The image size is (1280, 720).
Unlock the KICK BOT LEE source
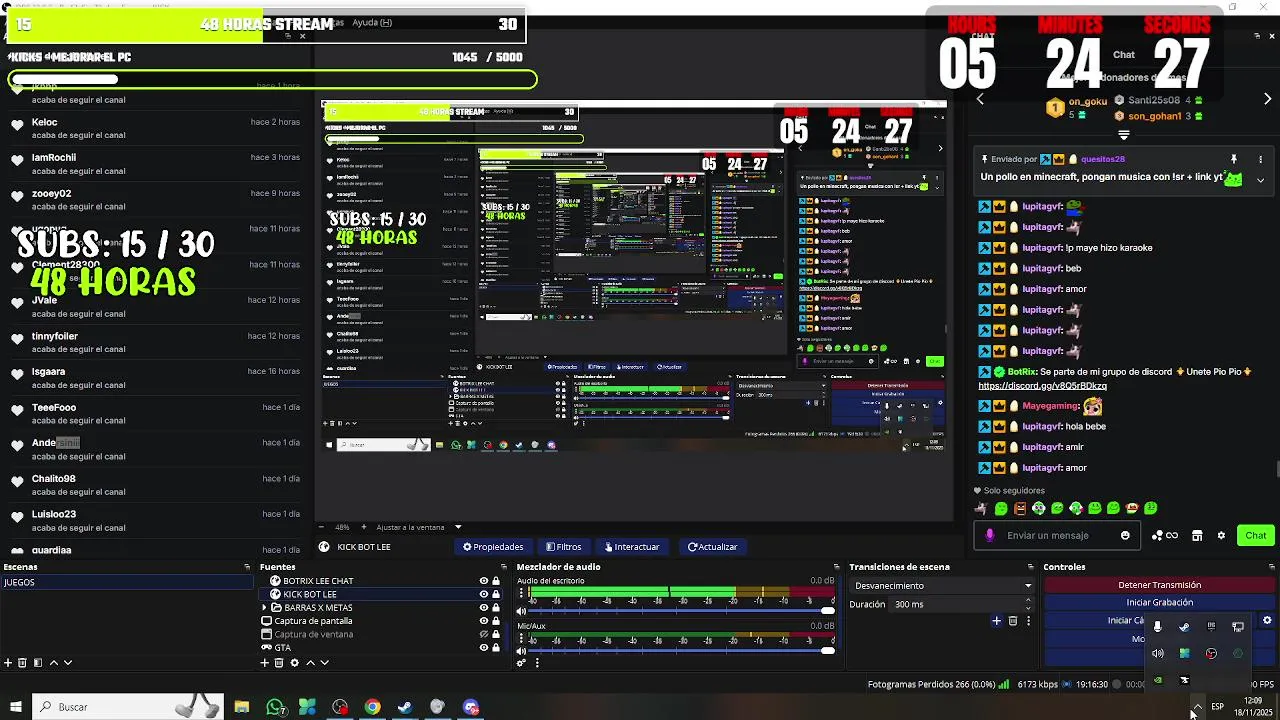[x=496, y=594]
